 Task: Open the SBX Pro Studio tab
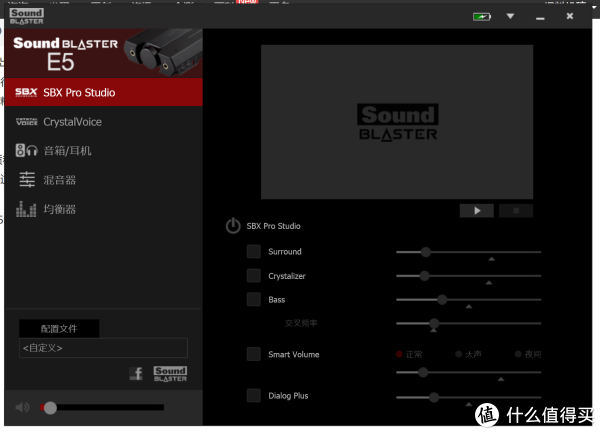(103, 92)
